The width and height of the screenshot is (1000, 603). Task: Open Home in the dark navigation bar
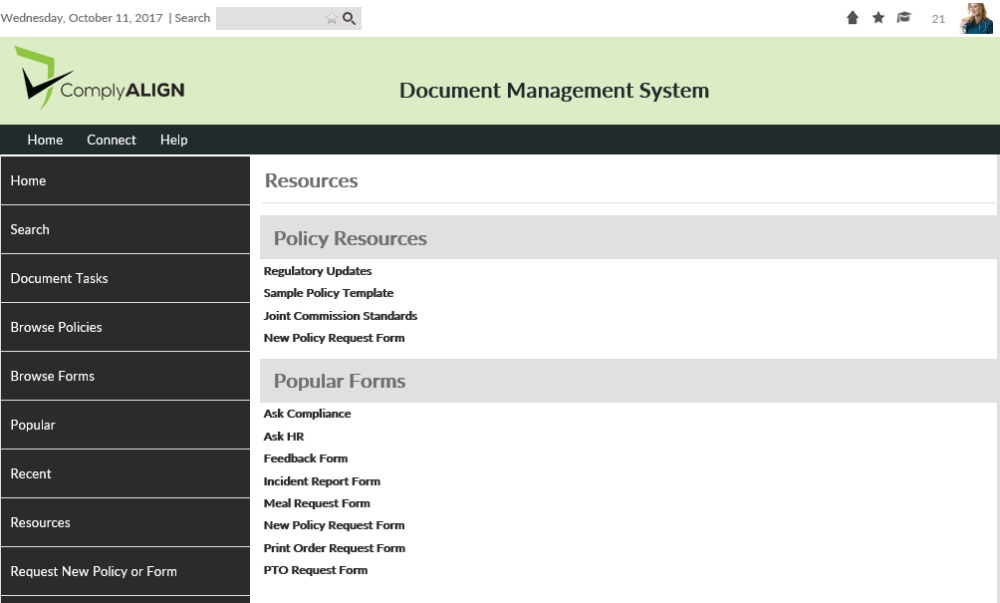[x=45, y=140]
